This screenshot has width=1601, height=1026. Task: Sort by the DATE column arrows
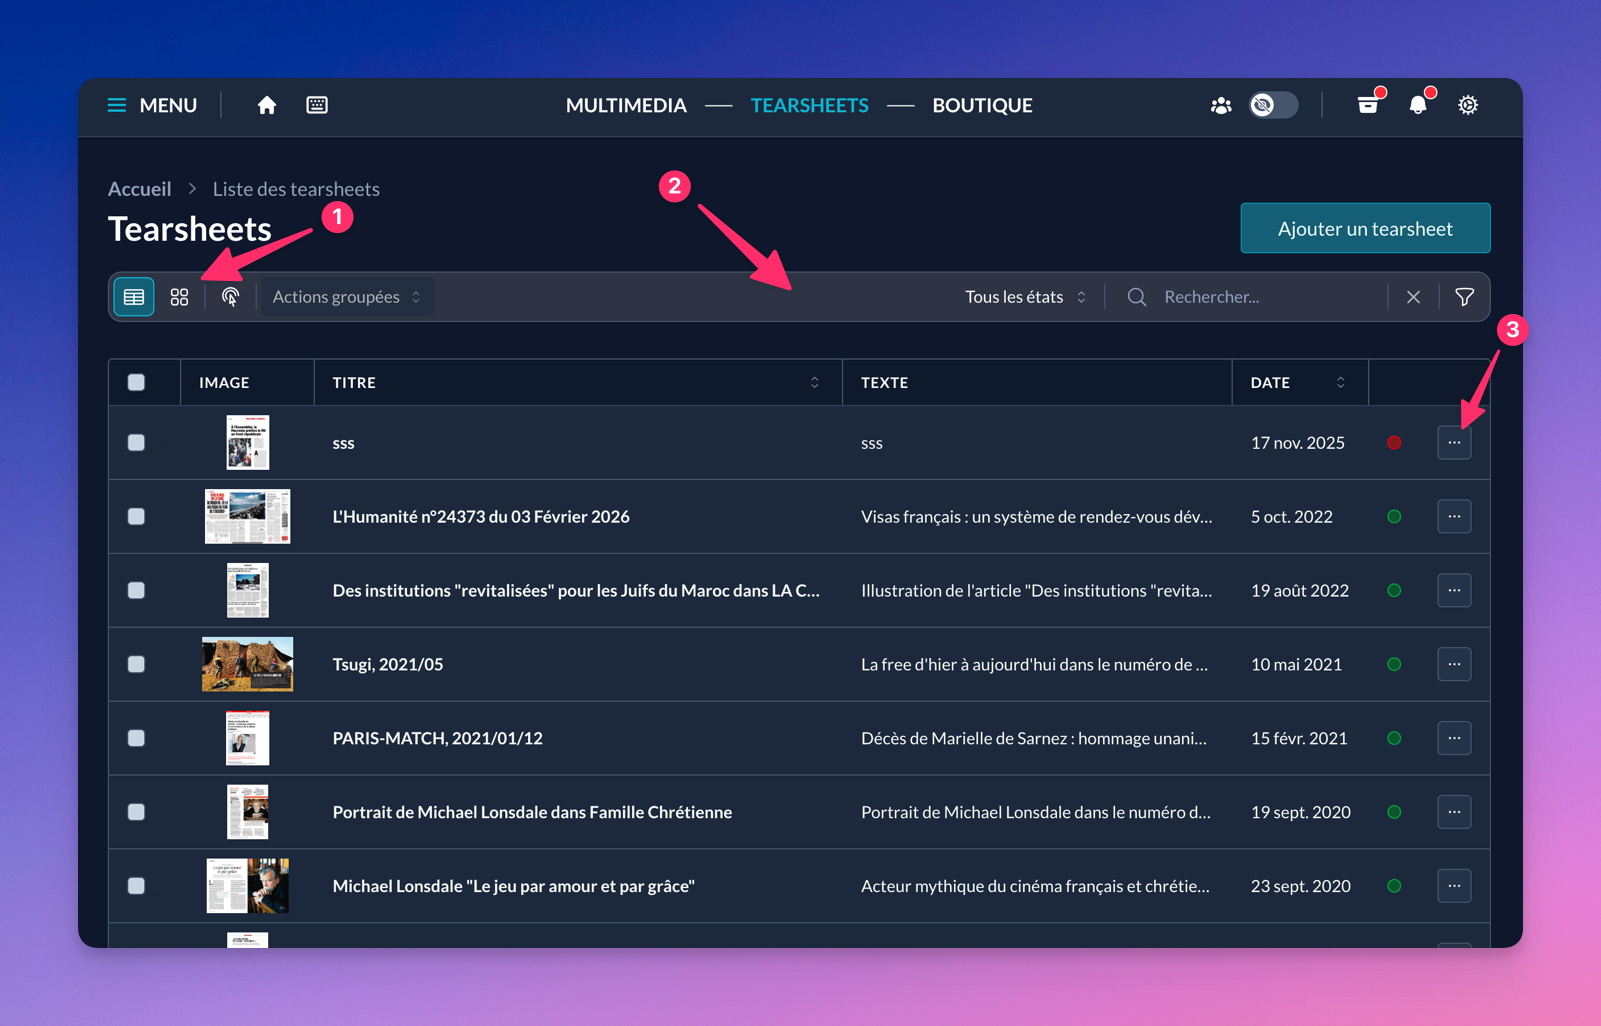1340,382
